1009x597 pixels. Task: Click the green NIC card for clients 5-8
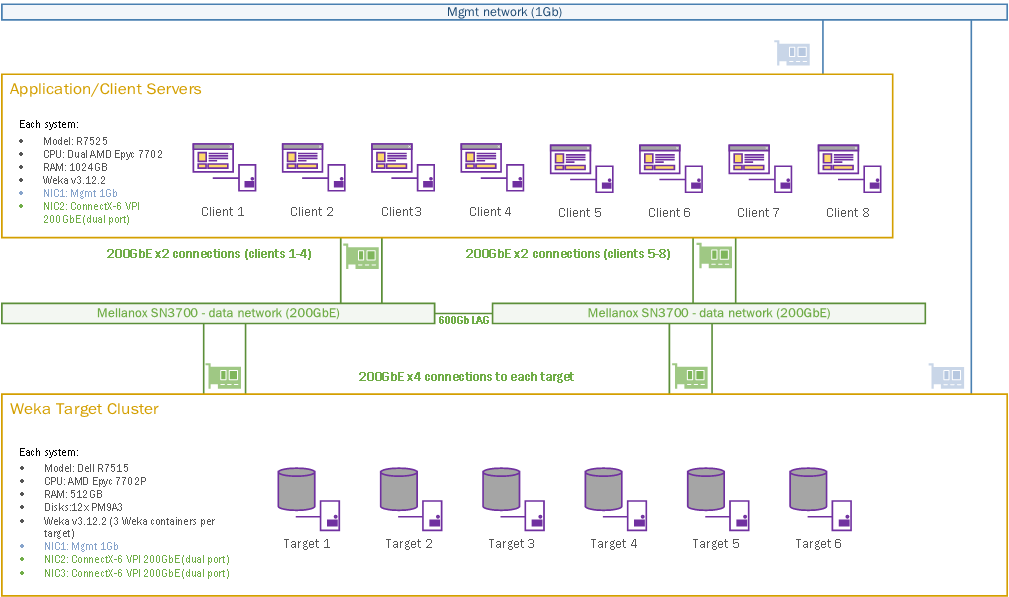(x=715, y=256)
